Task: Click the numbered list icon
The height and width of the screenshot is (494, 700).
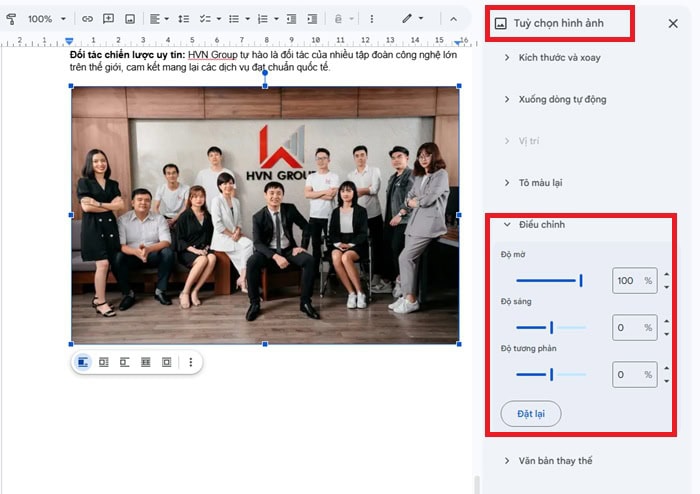Action: coord(262,19)
